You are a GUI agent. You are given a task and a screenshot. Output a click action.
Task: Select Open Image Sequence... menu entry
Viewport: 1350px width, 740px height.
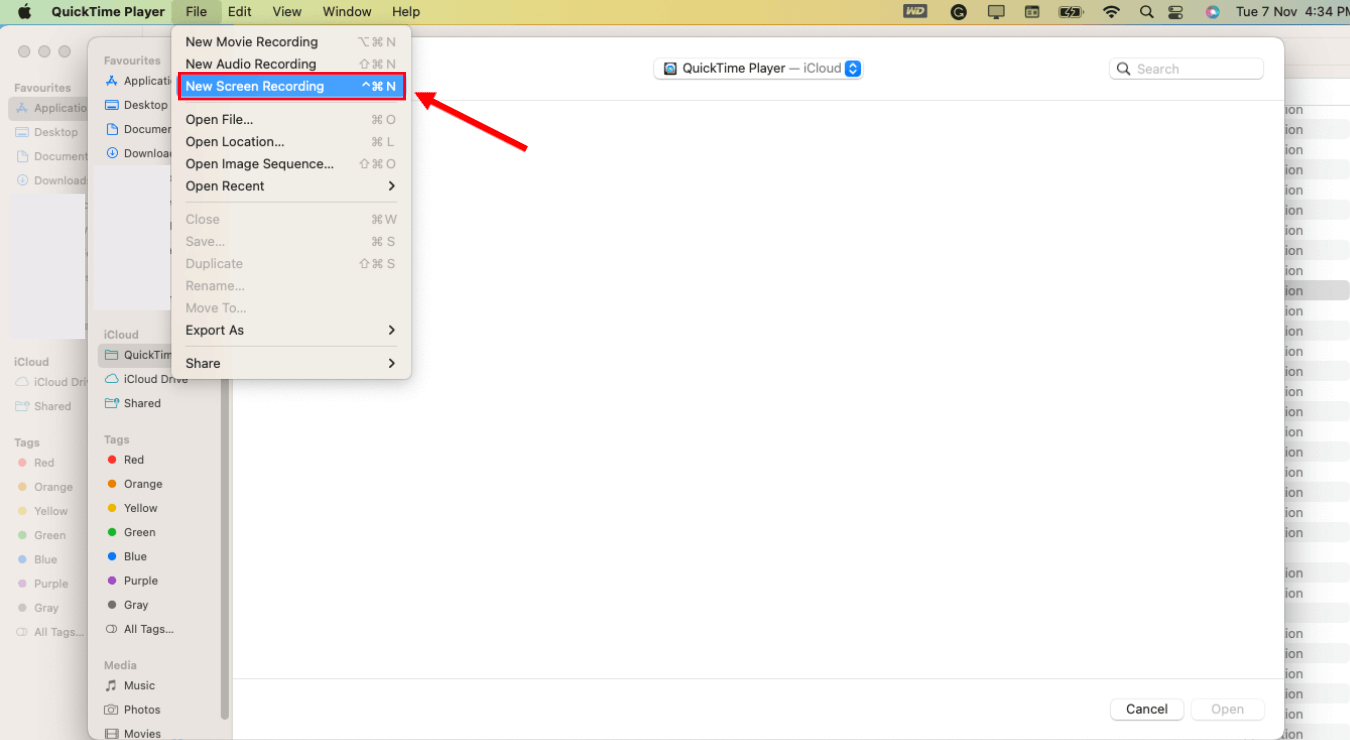(291, 164)
